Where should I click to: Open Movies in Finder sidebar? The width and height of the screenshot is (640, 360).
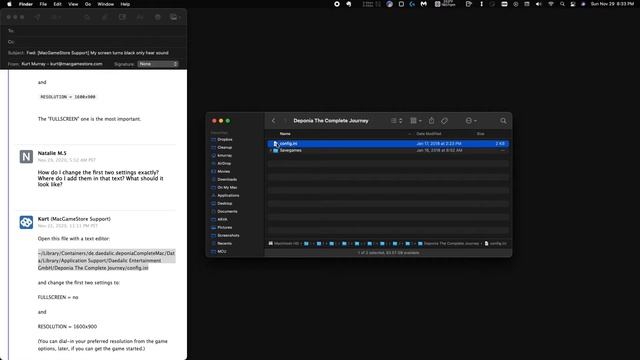click(x=223, y=171)
